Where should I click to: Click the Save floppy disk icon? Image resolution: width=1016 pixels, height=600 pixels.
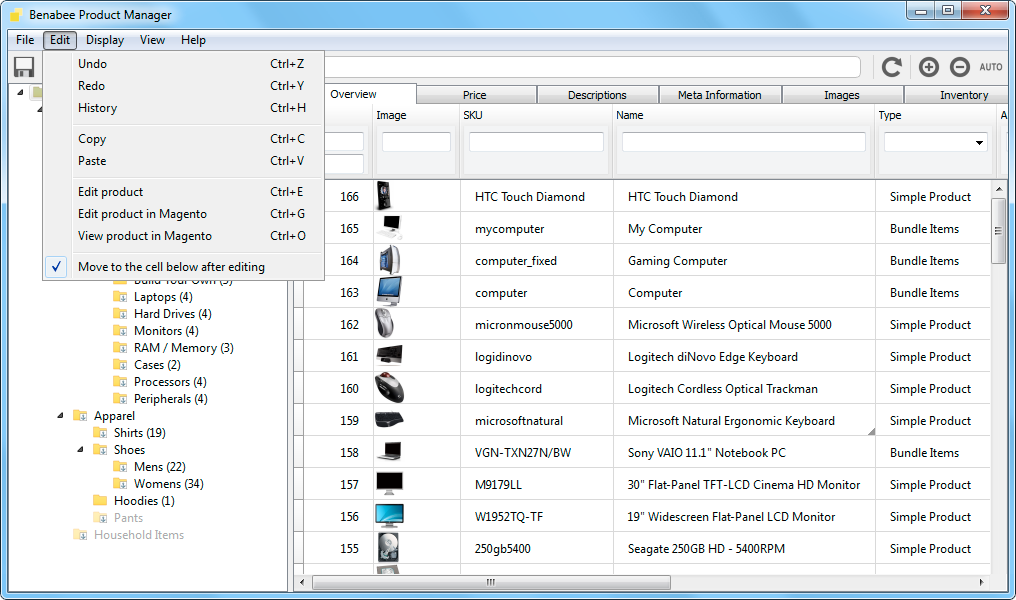click(24, 67)
